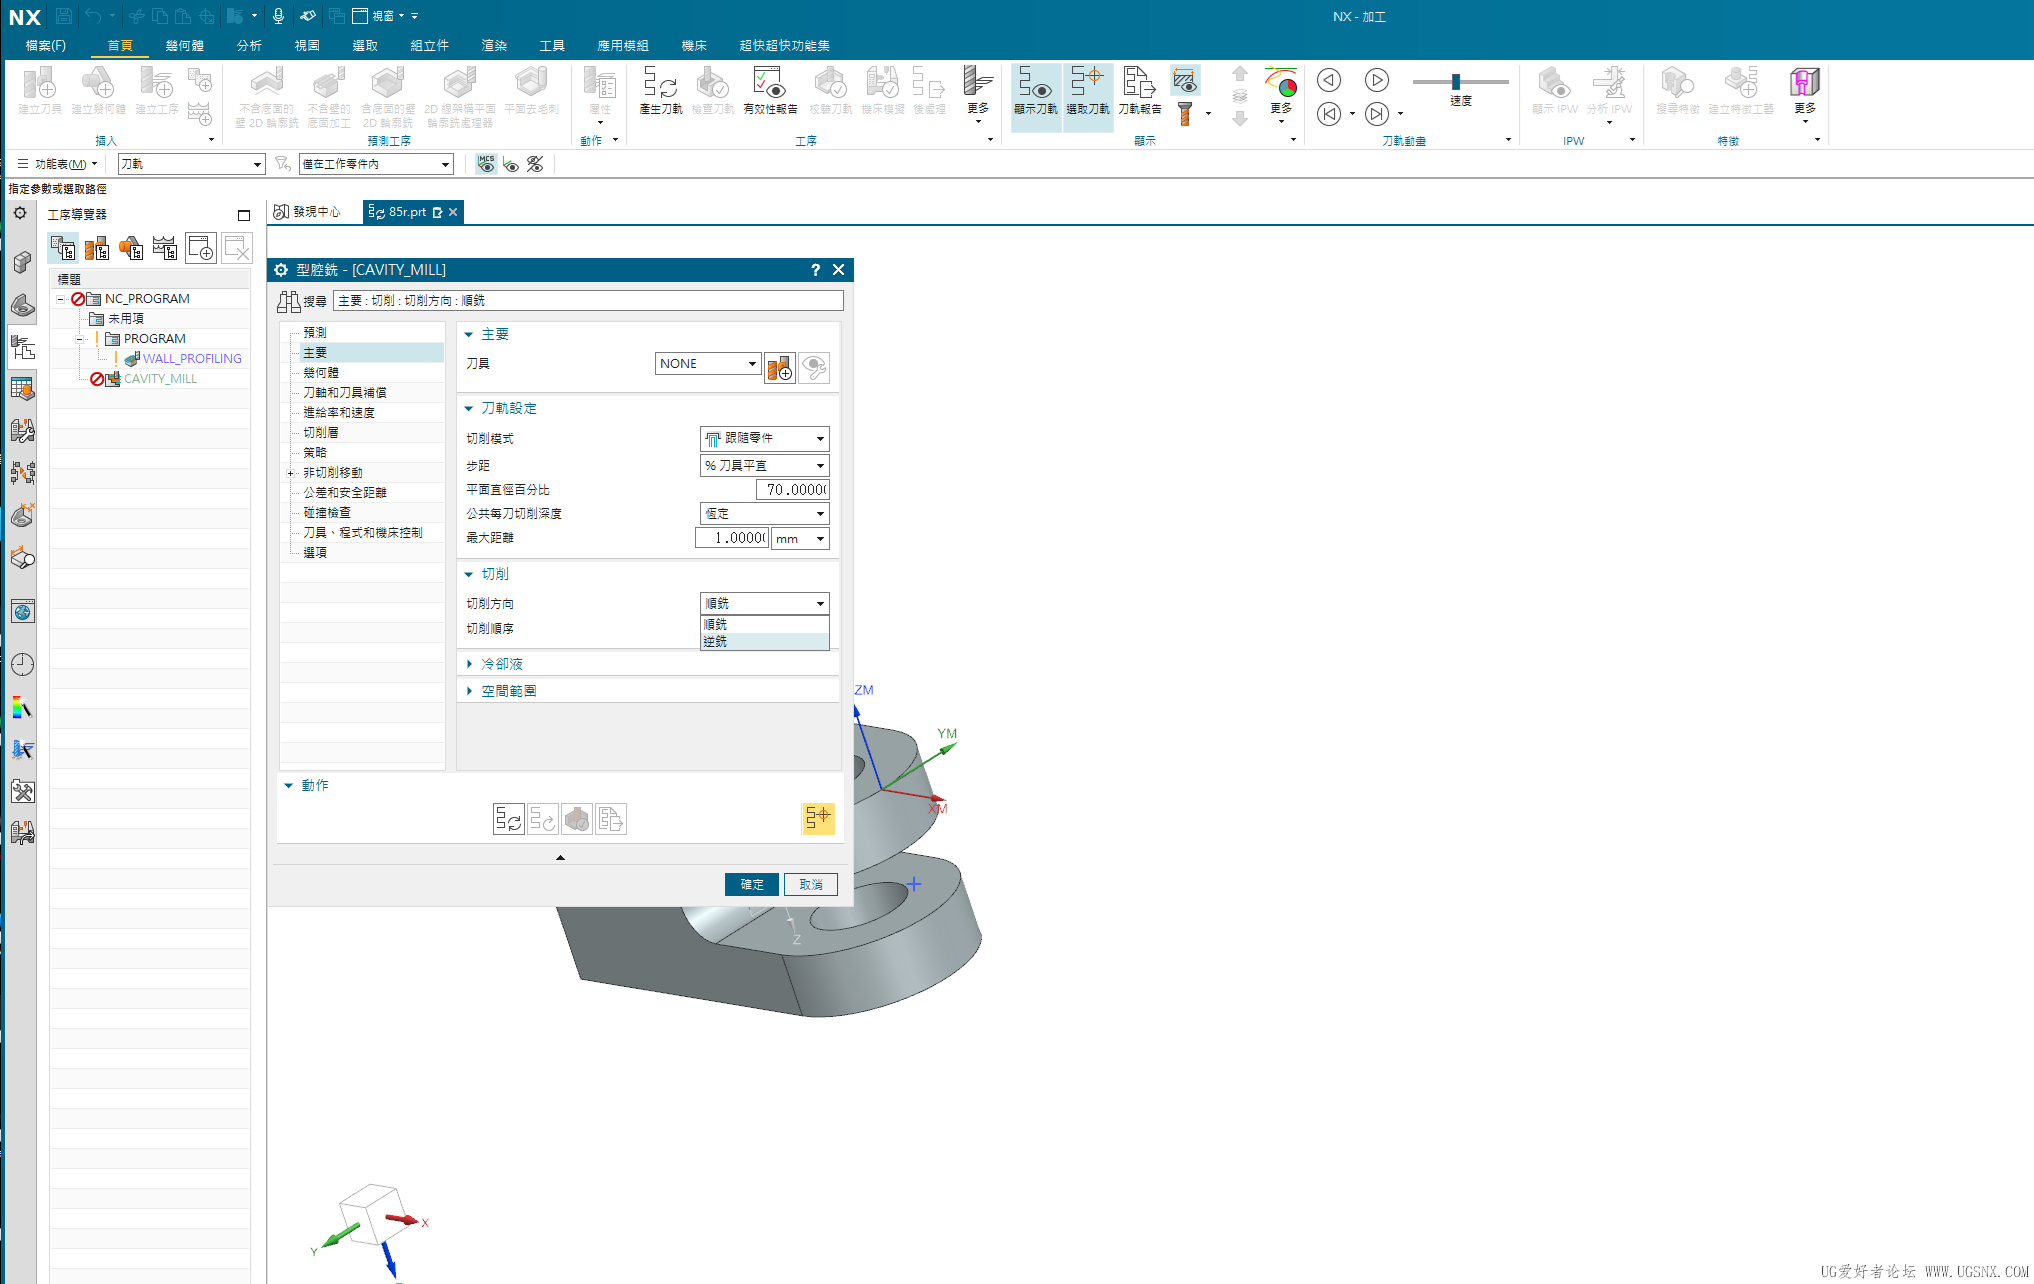Collapse the NC_PROGRAM tree node
2034x1284 pixels.
pos(60,299)
